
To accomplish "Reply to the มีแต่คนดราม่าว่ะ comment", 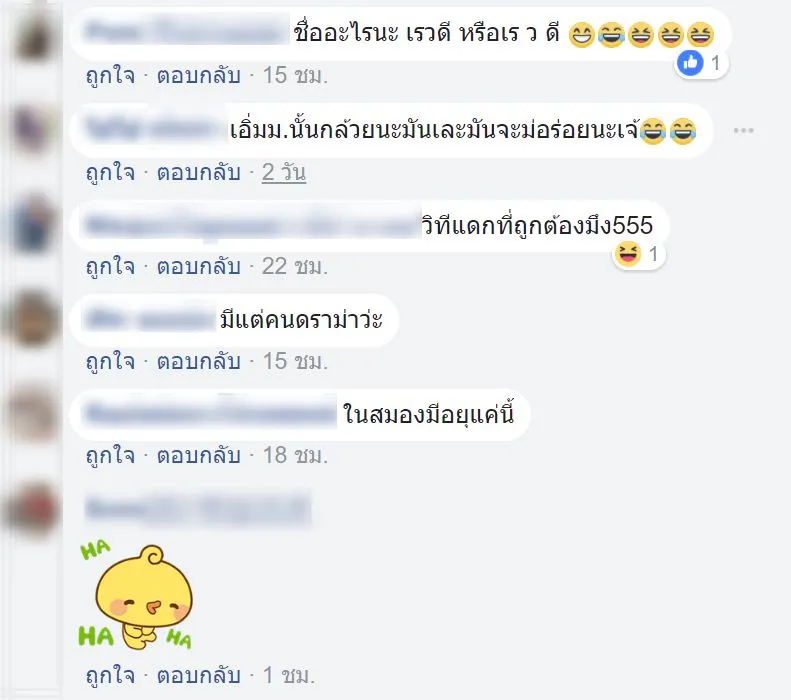I will pos(198,361).
